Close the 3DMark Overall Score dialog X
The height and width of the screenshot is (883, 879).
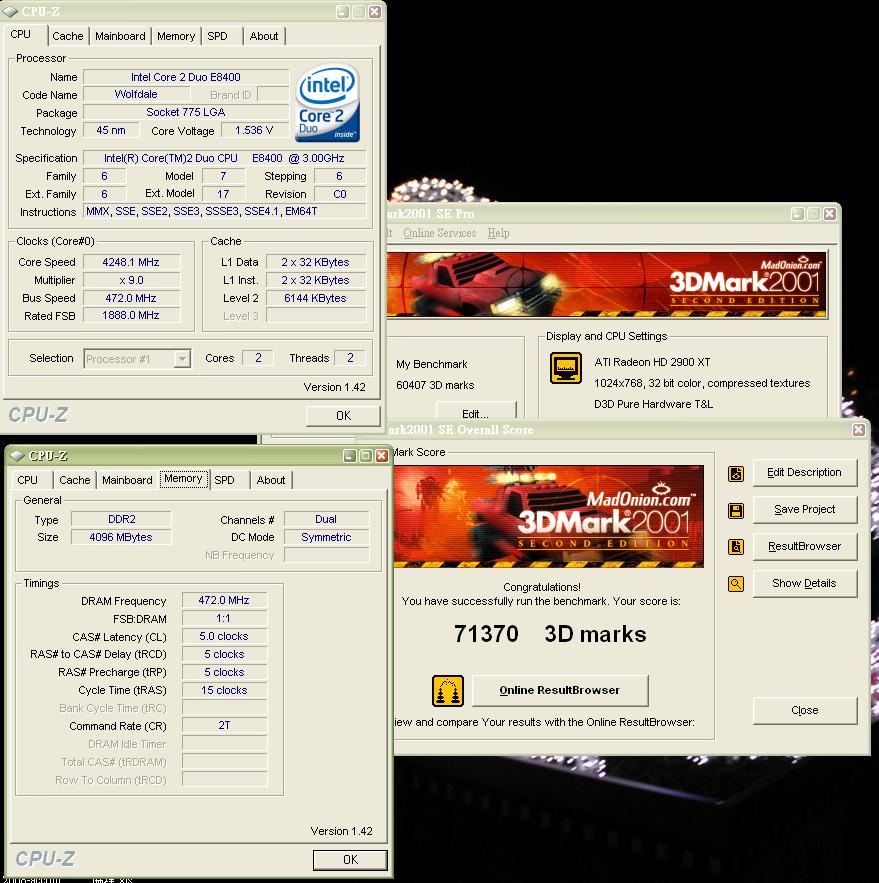(x=859, y=430)
